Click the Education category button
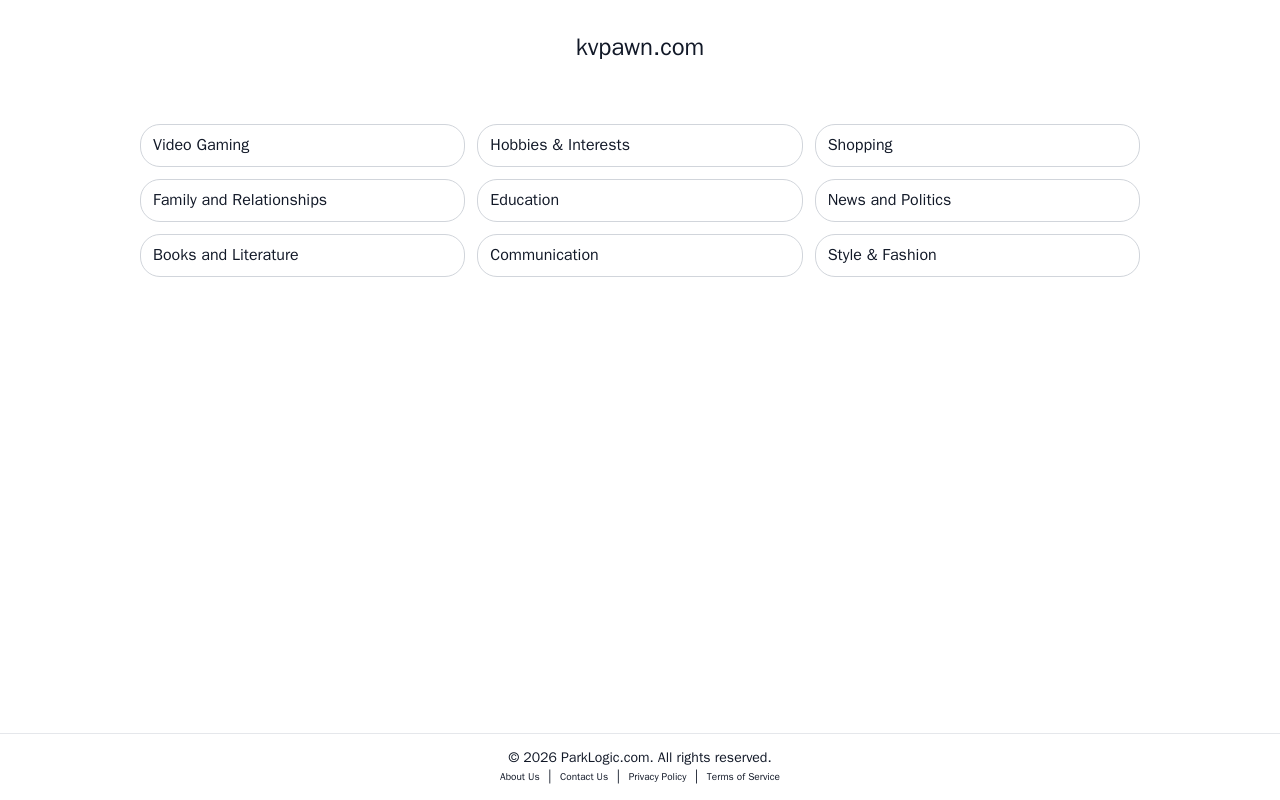Image resolution: width=1280 pixels, height=800 pixels. point(640,200)
